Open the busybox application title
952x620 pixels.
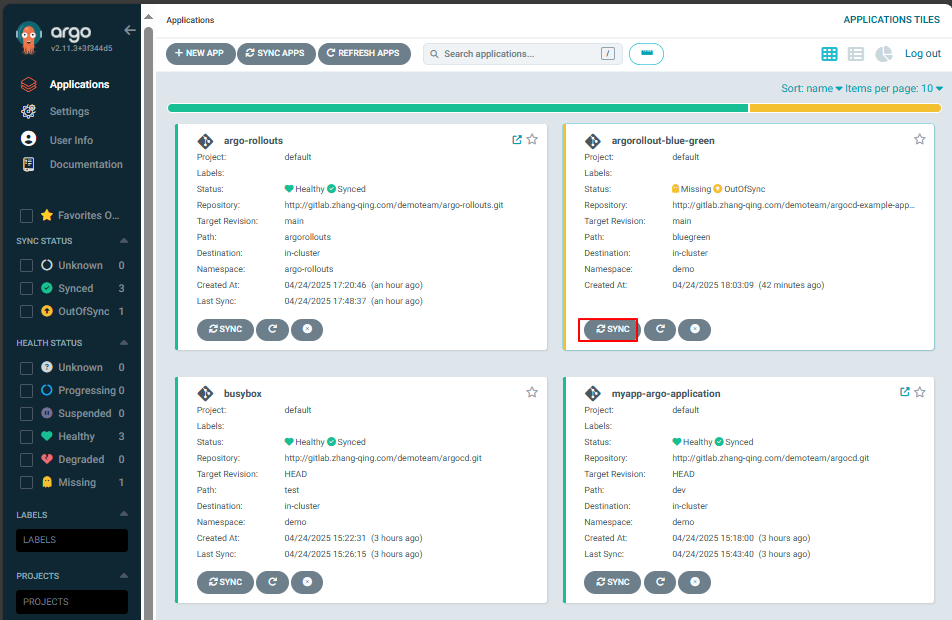coord(243,393)
